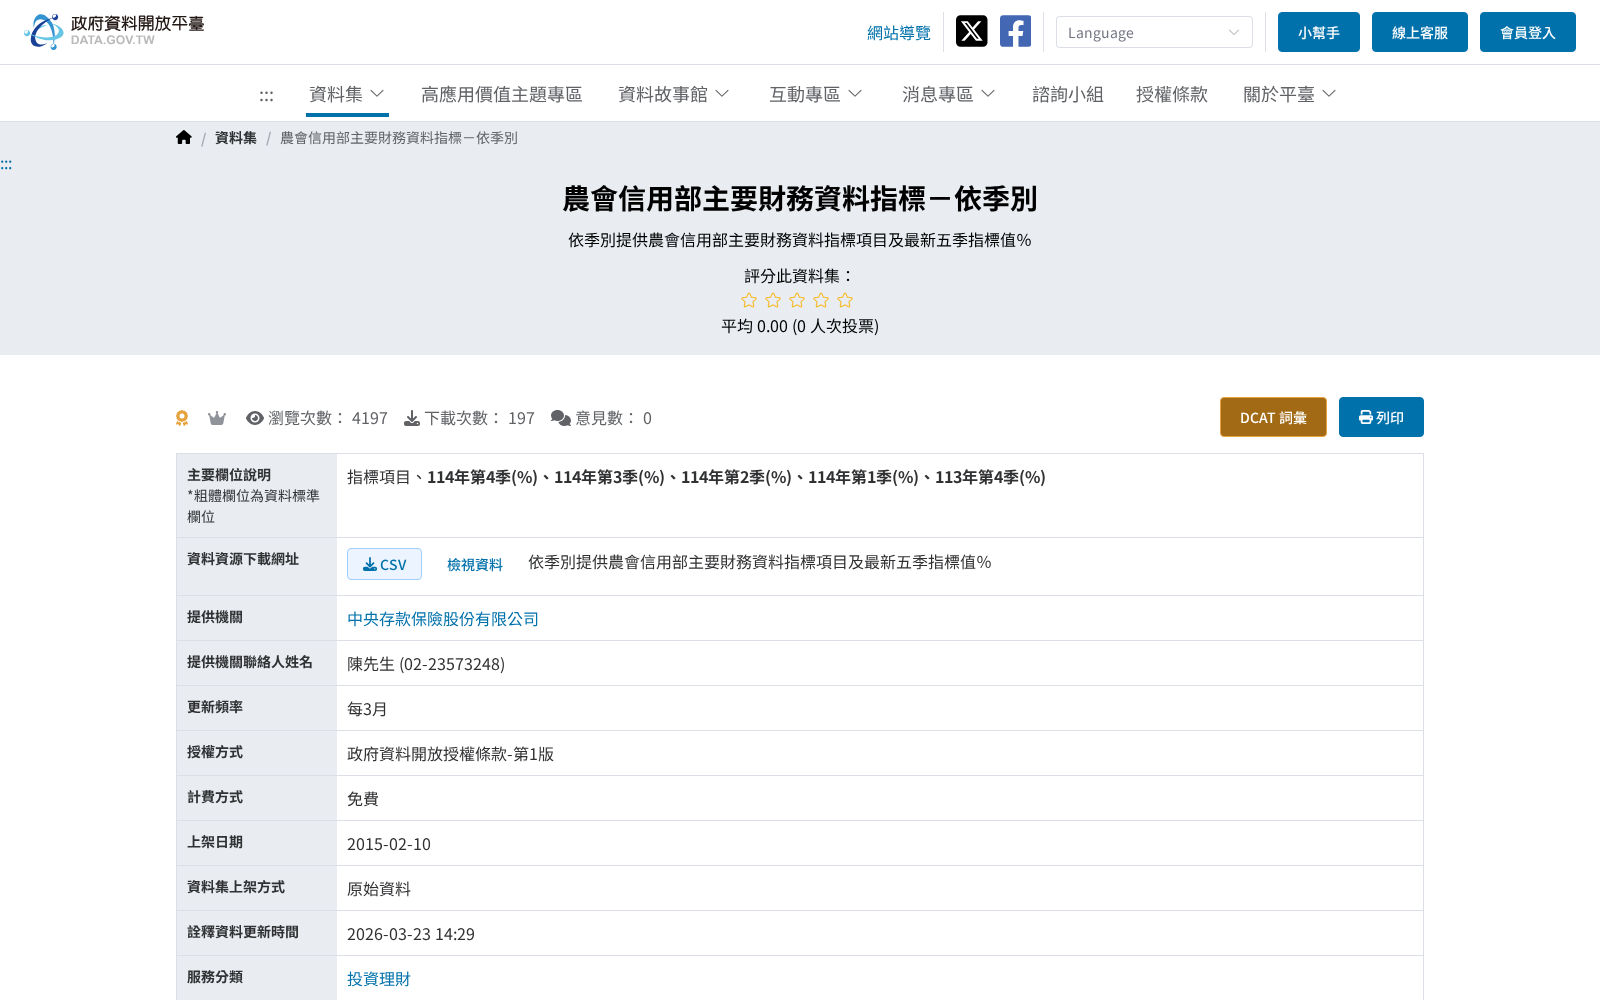Click contact text 陳先生 (02-23573248)
The image size is (1600, 1000).
[x=426, y=664]
